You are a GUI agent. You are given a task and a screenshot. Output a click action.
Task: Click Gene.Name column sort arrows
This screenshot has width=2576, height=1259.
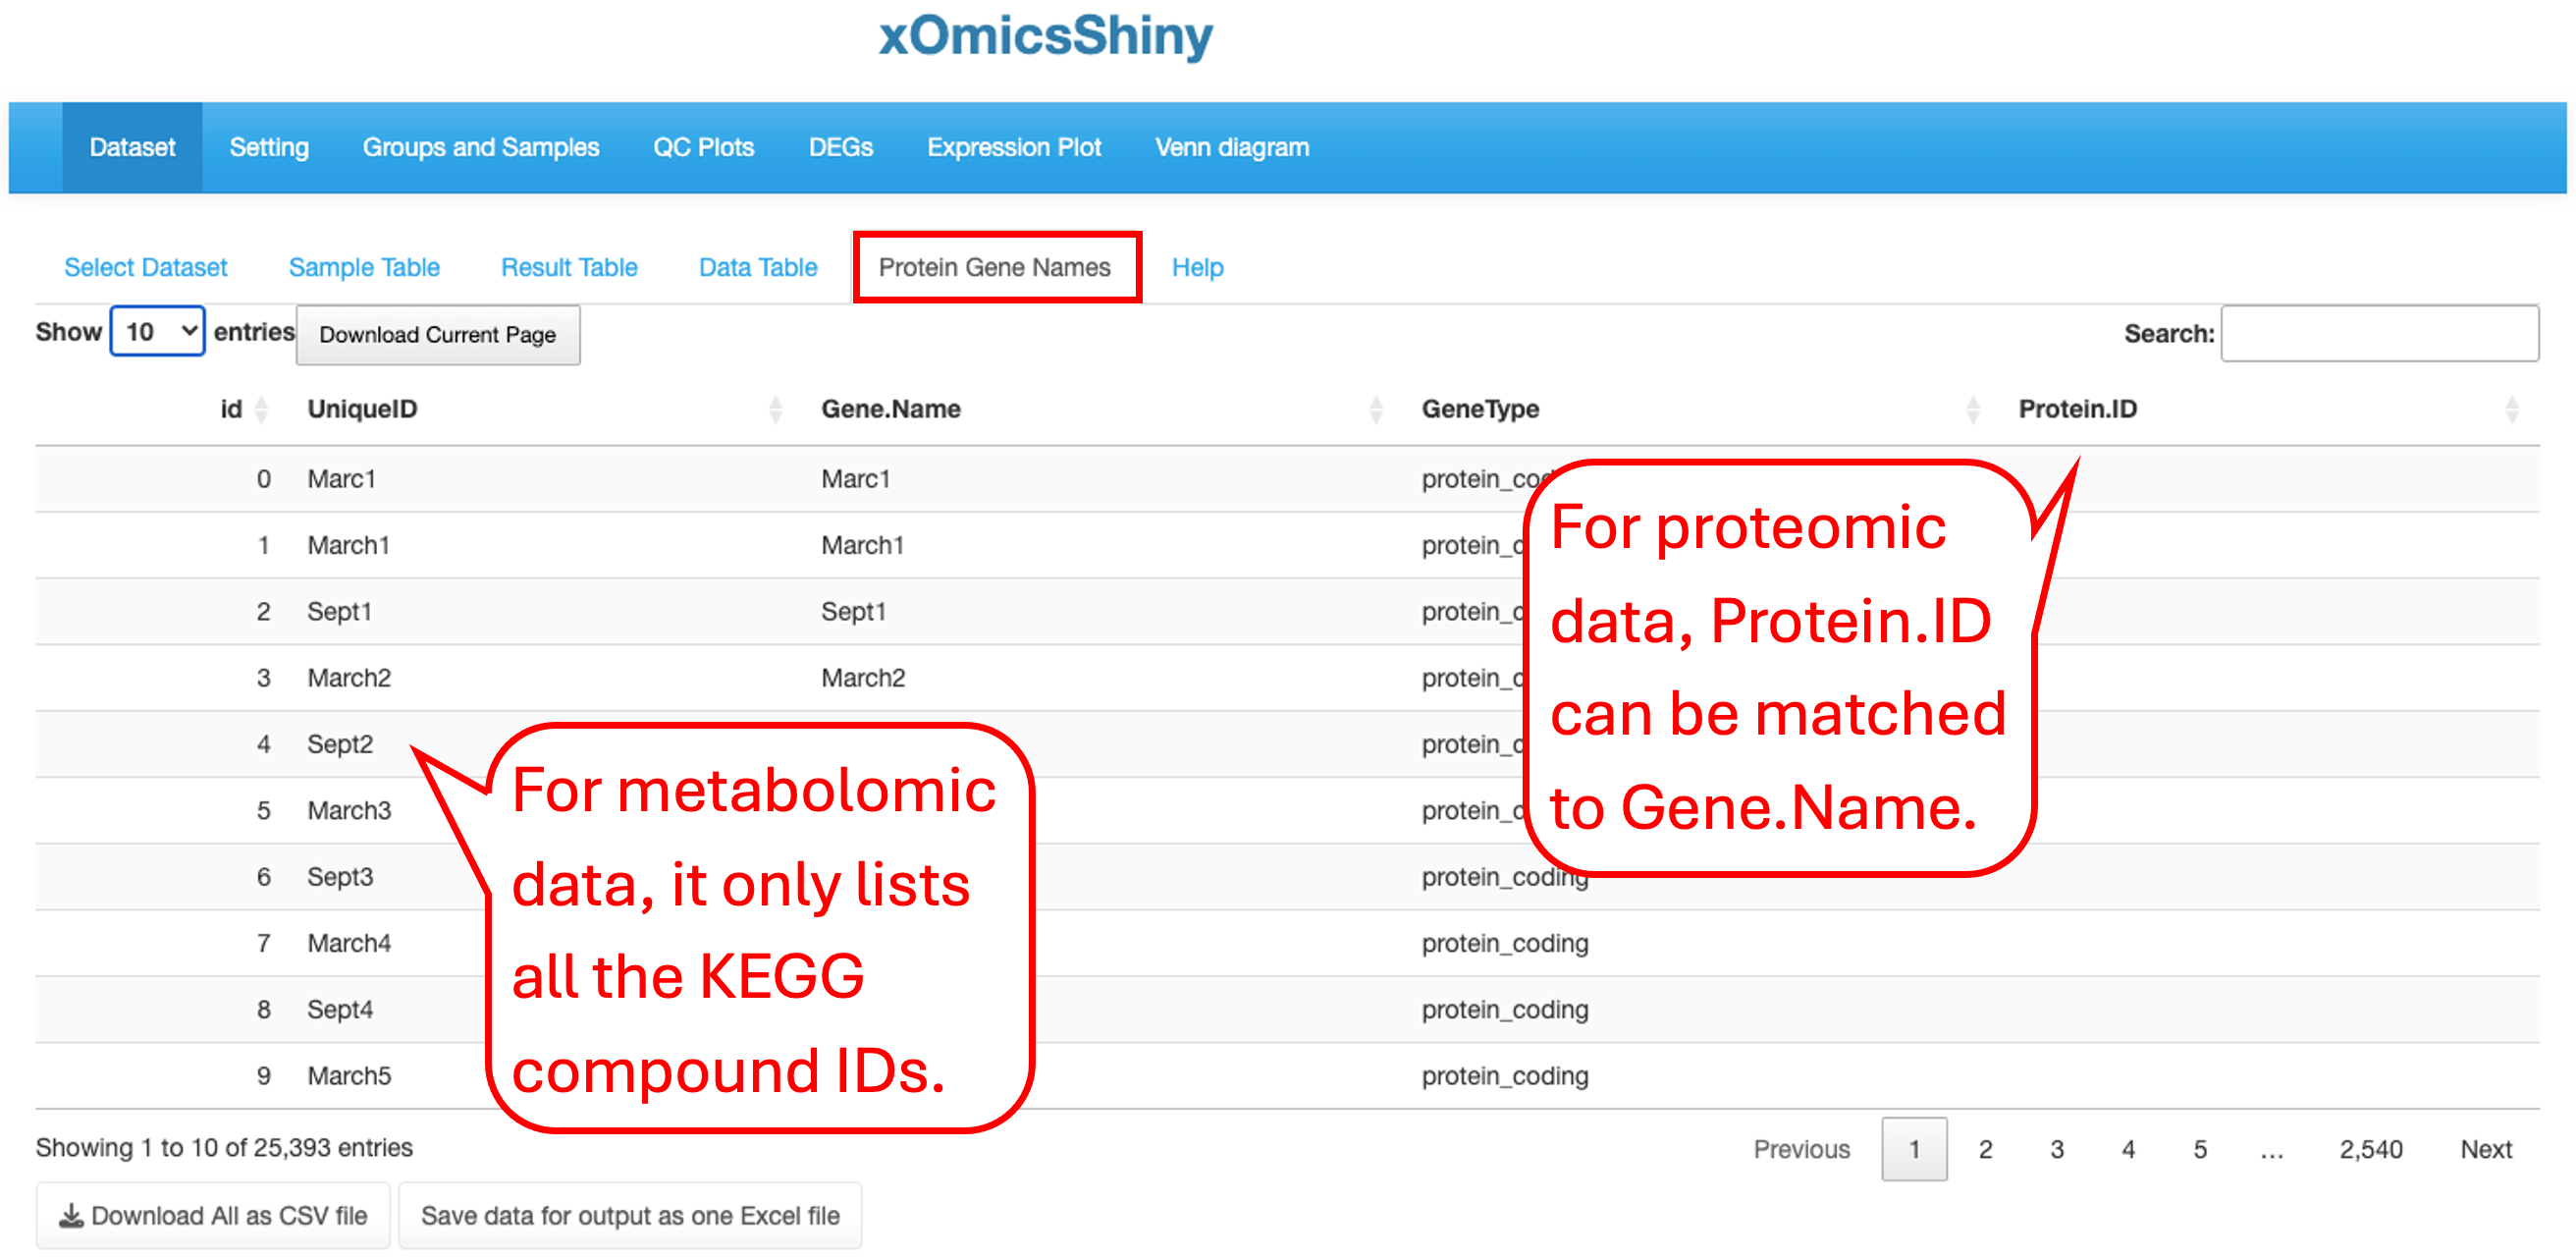coord(1376,410)
